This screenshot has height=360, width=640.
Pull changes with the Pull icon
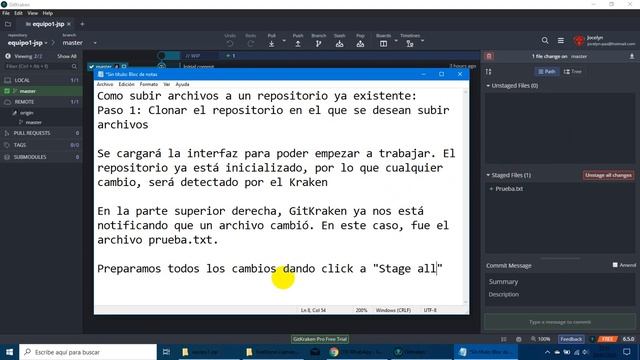pos(271,44)
